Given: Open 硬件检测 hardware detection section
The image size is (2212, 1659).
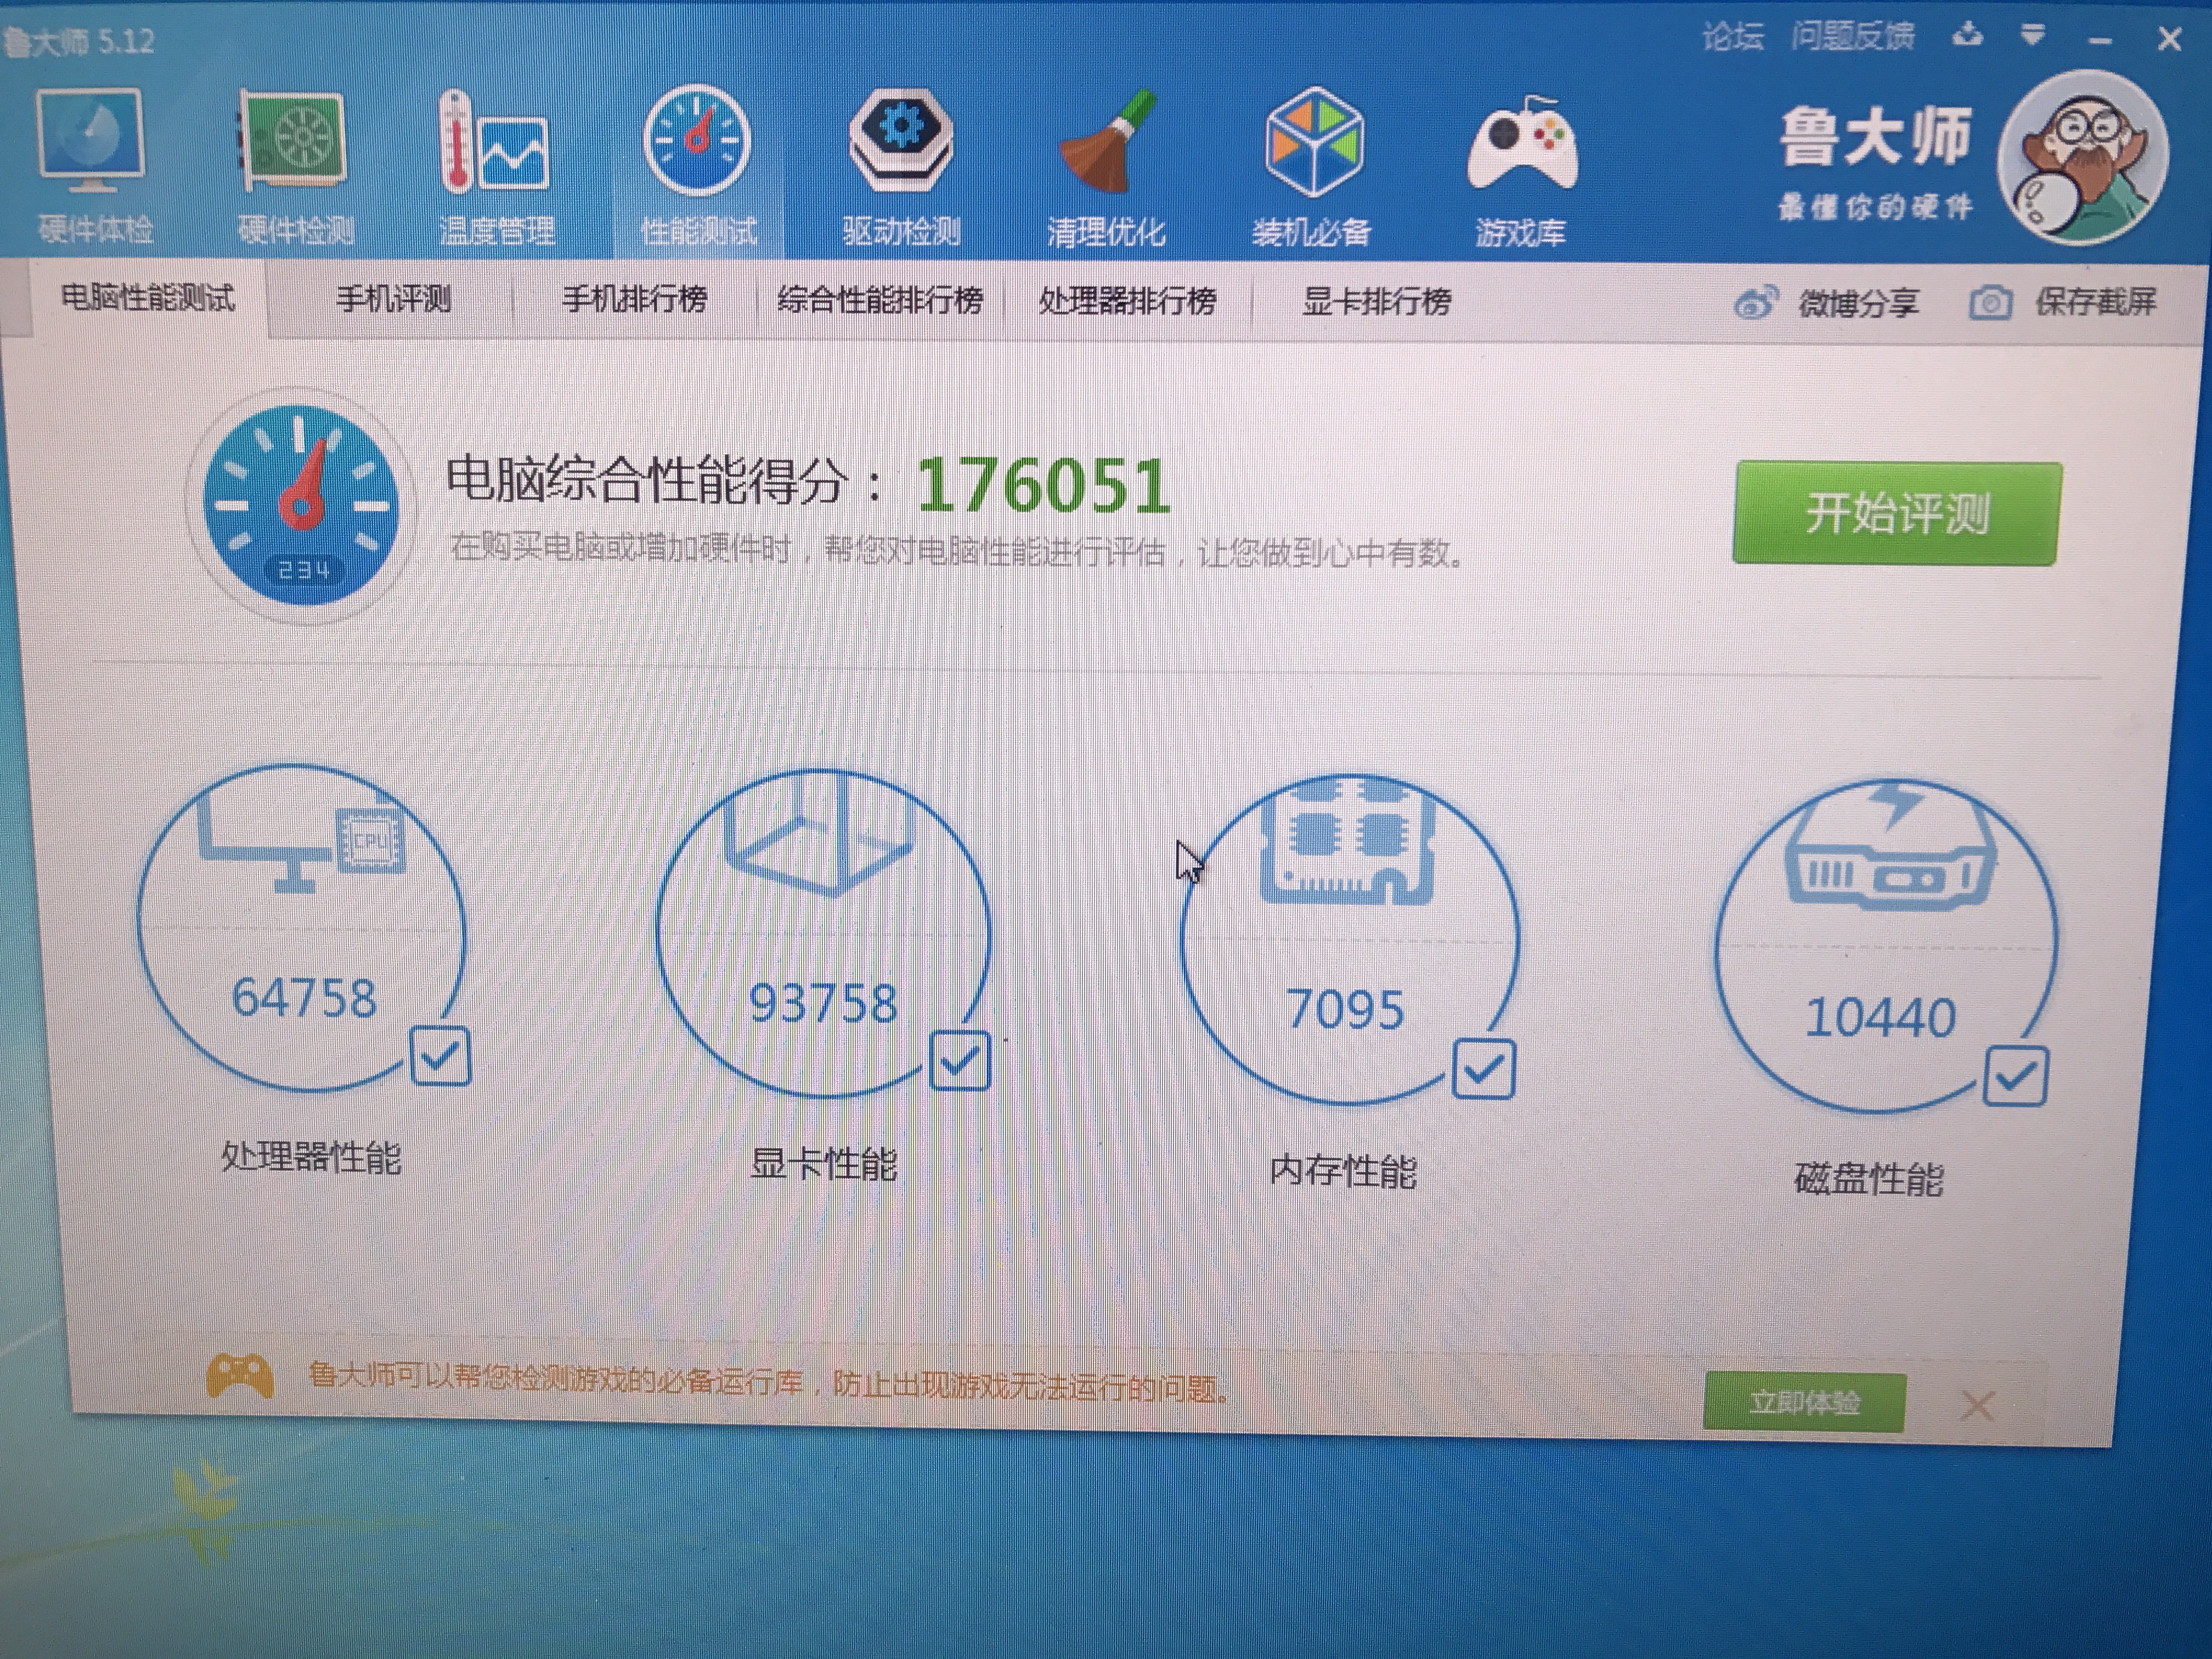Looking at the screenshot, I should click(295, 166).
